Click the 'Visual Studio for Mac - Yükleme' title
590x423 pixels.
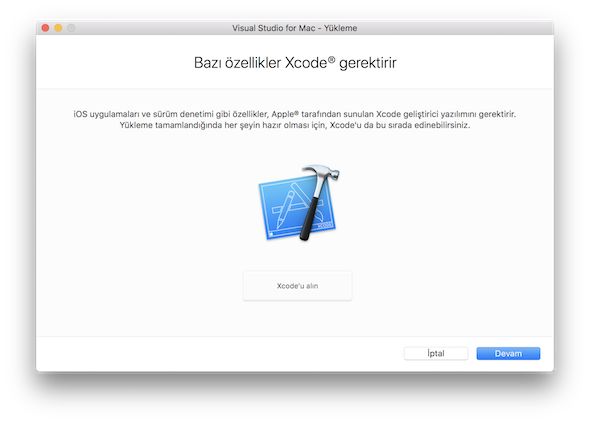tap(295, 28)
